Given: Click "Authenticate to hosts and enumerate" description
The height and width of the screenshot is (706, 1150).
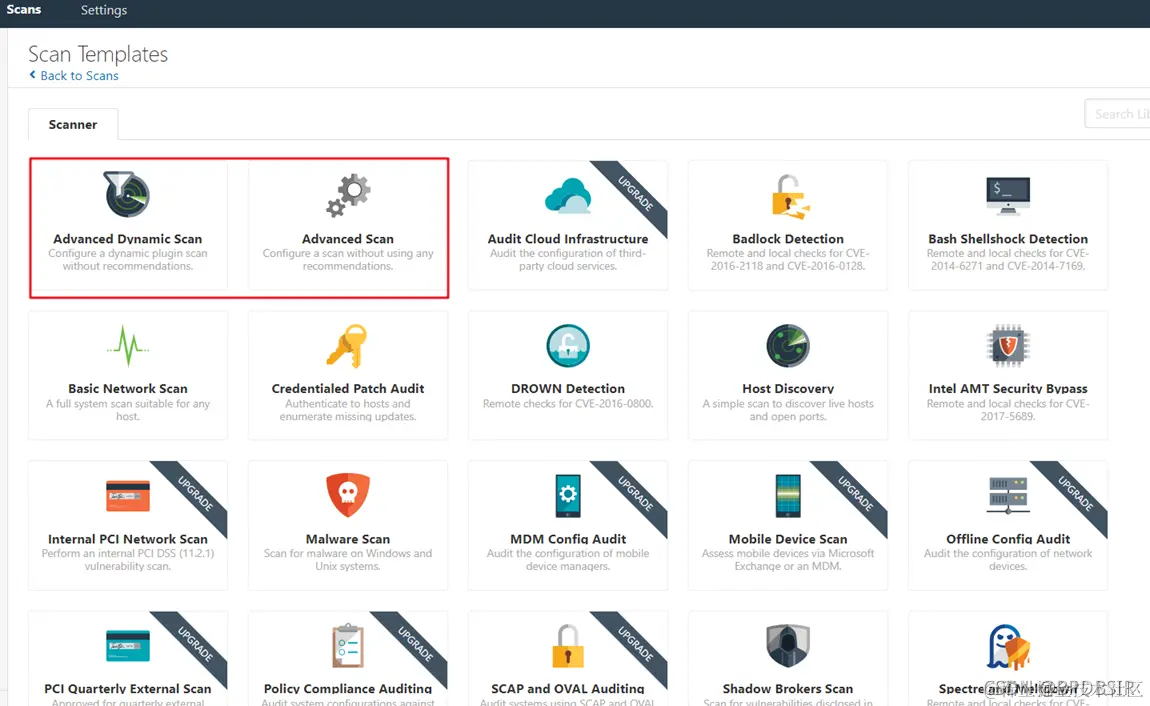Looking at the screenshot, I should tap(348, 410).
